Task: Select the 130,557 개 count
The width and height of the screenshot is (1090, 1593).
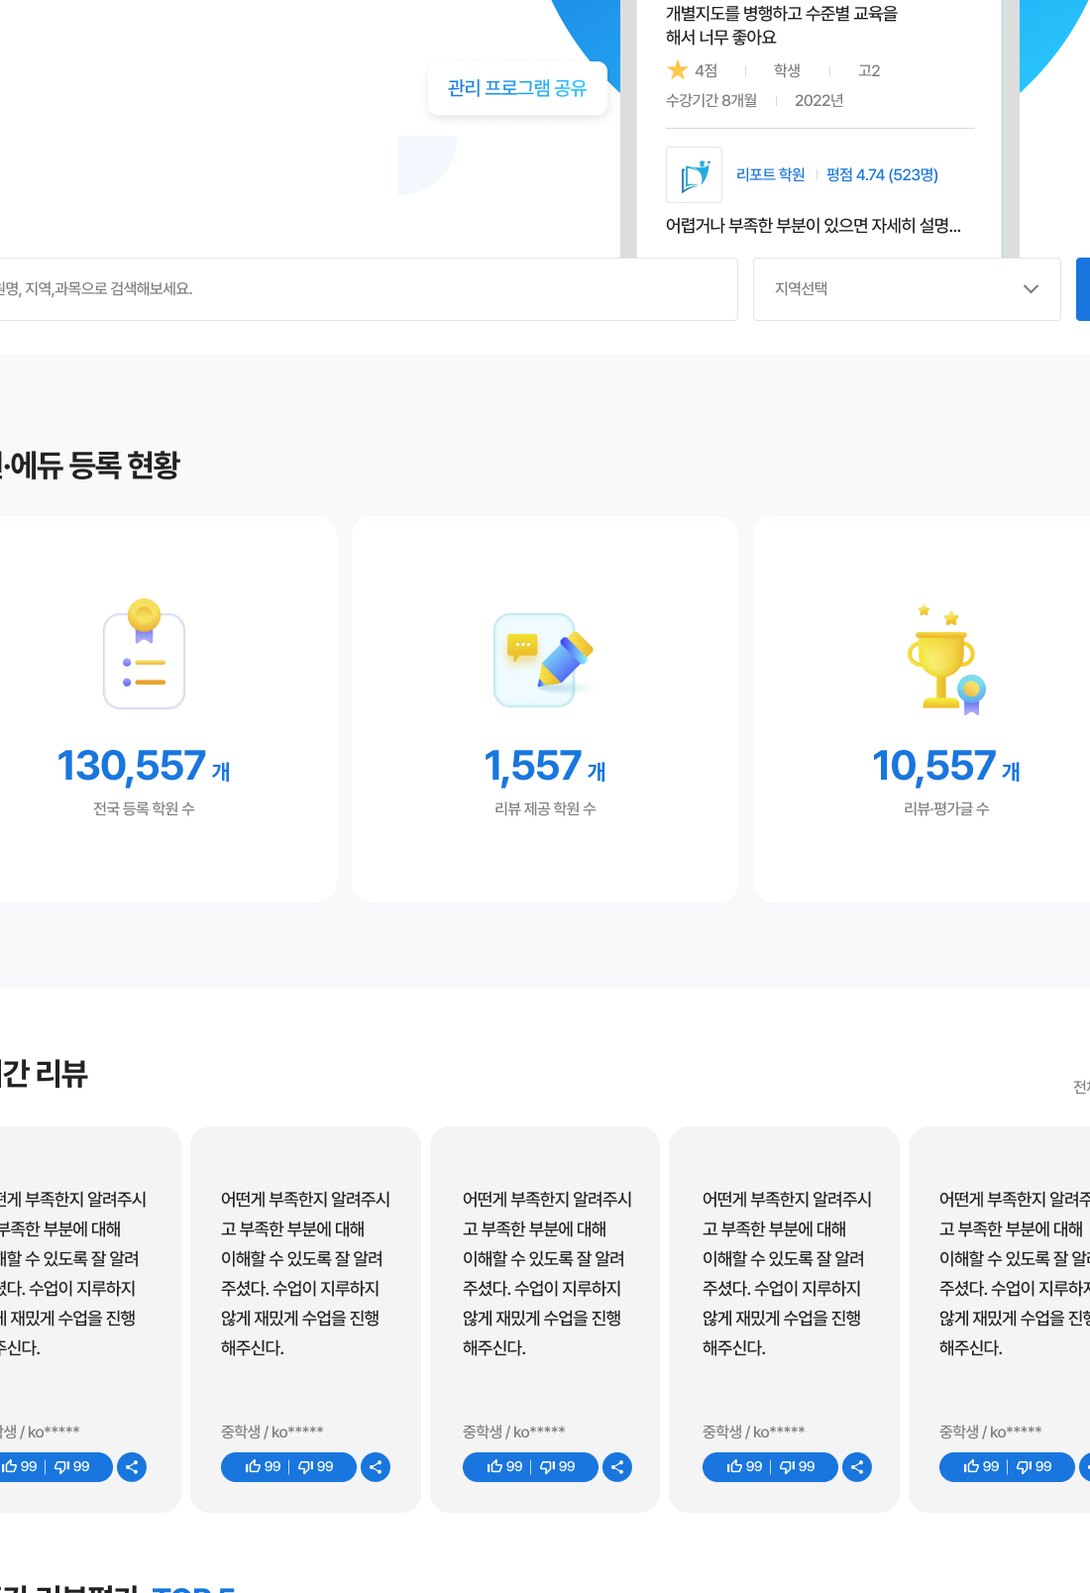Action: click(x=144, y=766)
